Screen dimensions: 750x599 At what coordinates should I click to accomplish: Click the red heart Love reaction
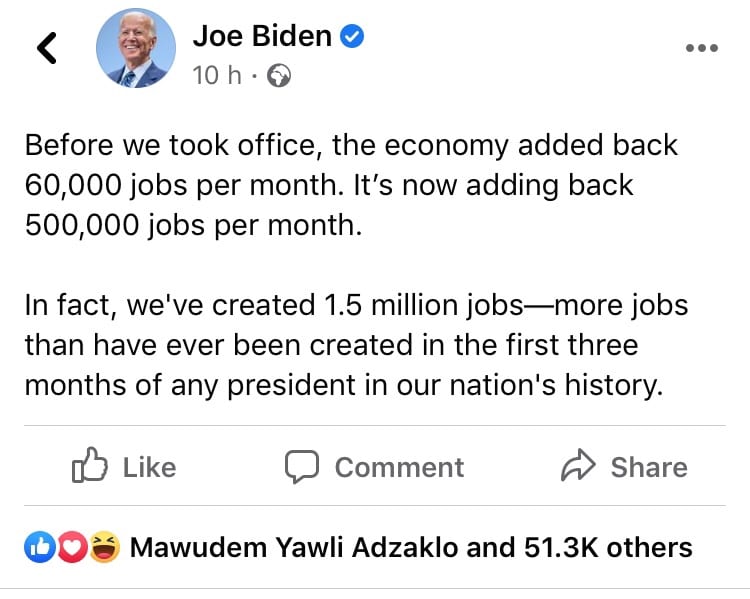point(72,547)
